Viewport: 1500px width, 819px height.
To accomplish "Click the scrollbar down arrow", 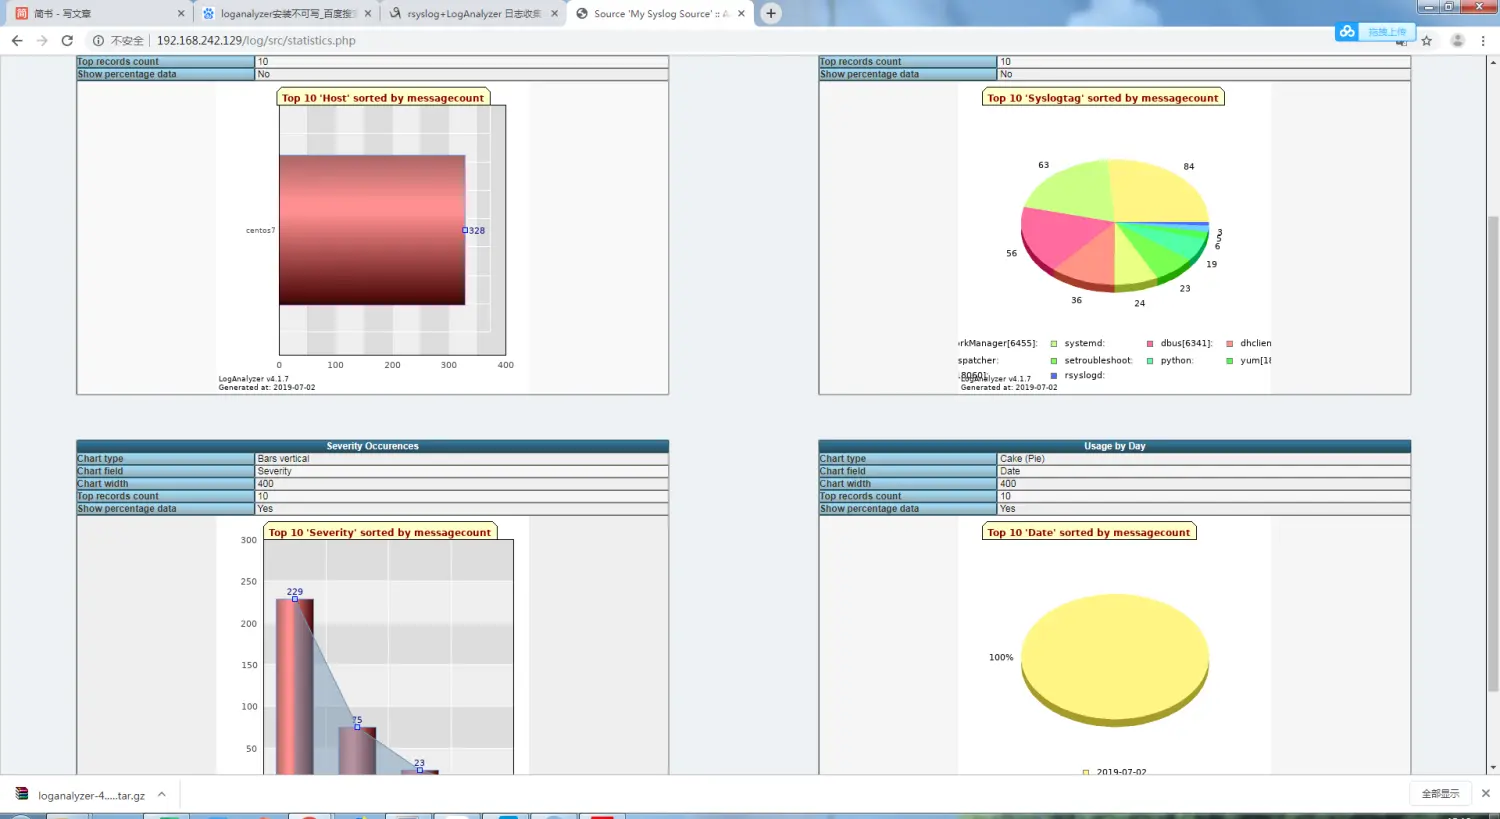I will [x=1493, y=768].
